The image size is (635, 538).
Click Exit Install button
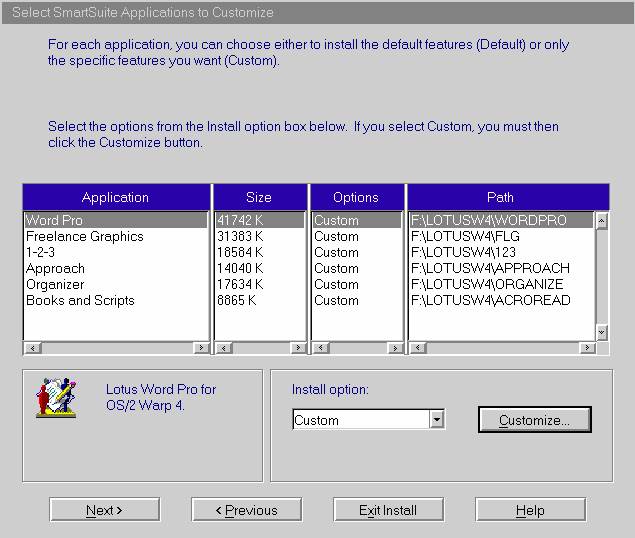388,510
